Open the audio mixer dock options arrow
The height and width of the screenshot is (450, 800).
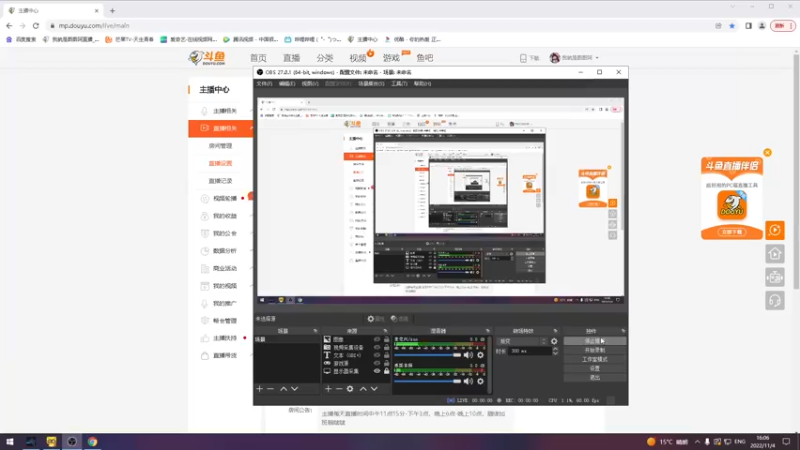tap(488, 331)
